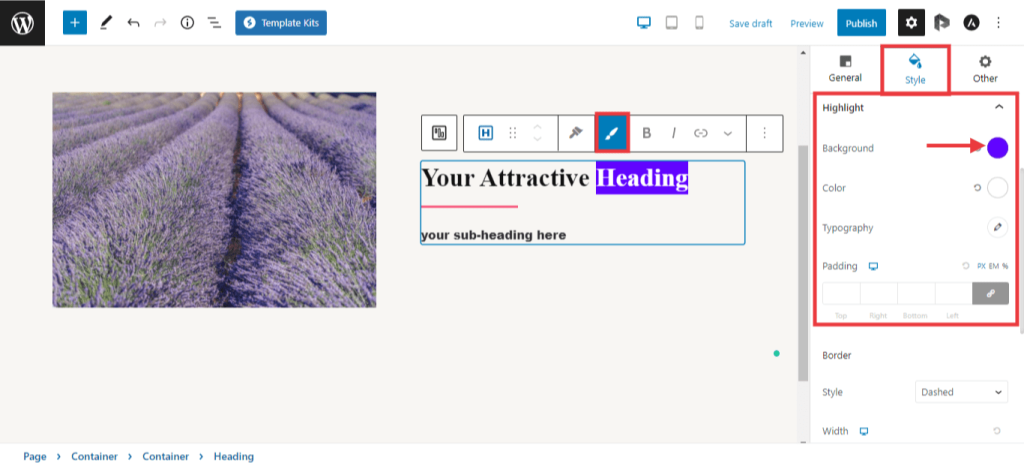1024x469 pixels.
Task: Click the copy style paint roller icon
Action: click(x=575, y=133)
